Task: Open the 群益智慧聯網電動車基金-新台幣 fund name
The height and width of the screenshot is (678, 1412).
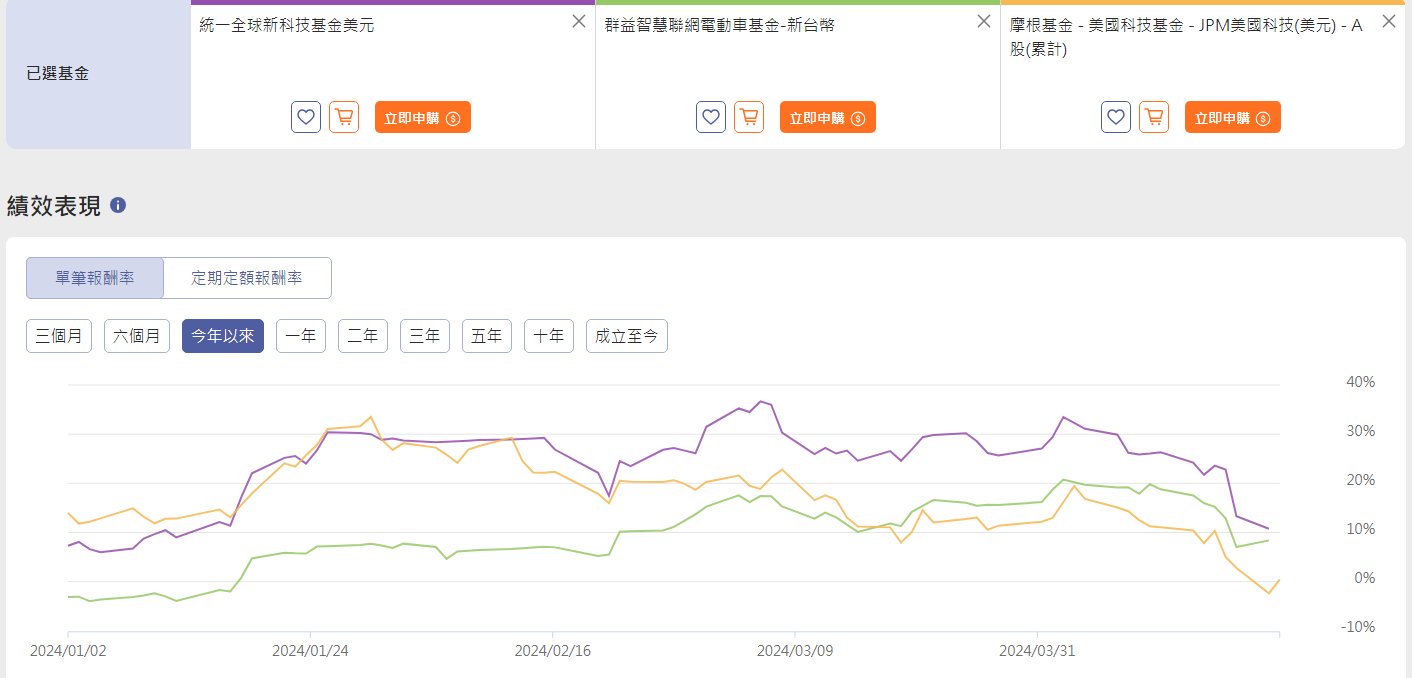Action: pyautogui.click(x=720, y=26)
